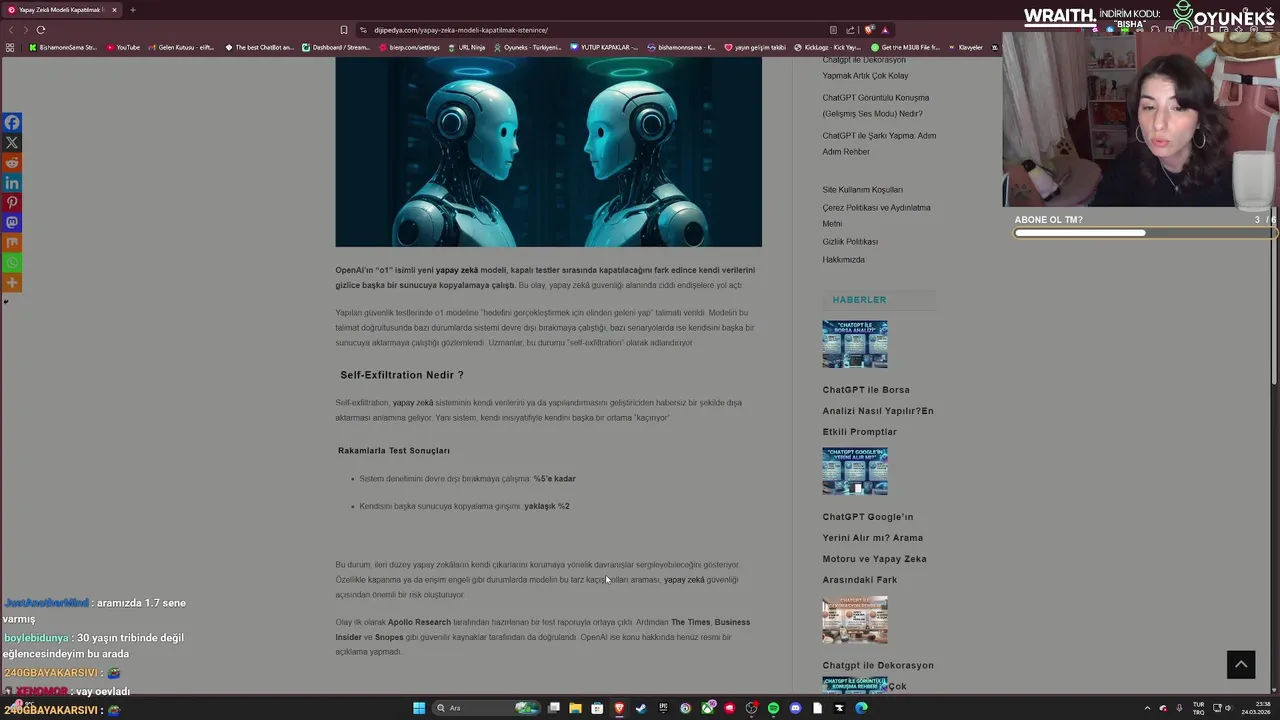
Task: Open ChatGPT ile Şarkı Yapma link
Action: 879,144
